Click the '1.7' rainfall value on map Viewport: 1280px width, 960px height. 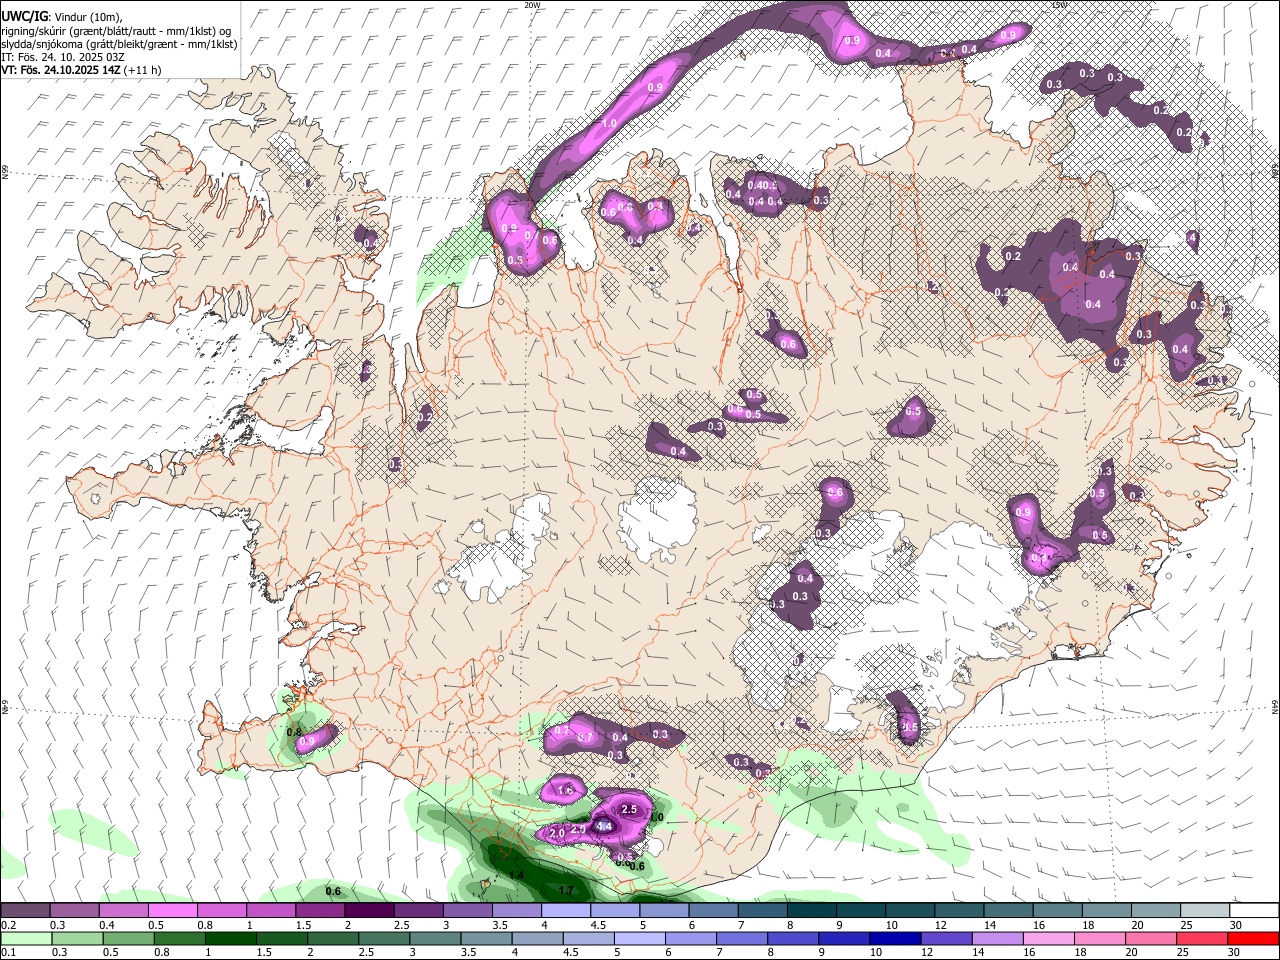tap(566, 890)
